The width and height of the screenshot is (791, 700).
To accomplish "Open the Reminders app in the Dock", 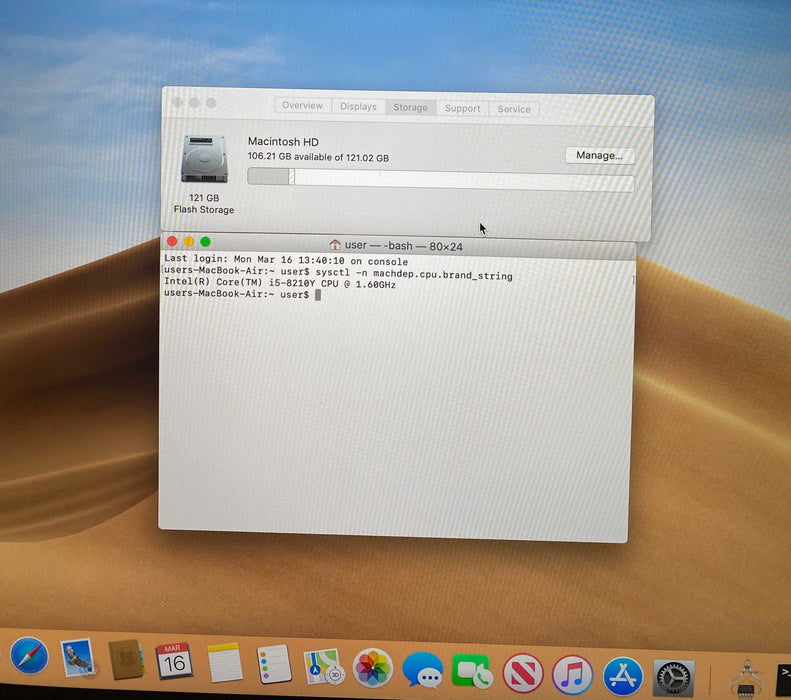I will point(274,664).
